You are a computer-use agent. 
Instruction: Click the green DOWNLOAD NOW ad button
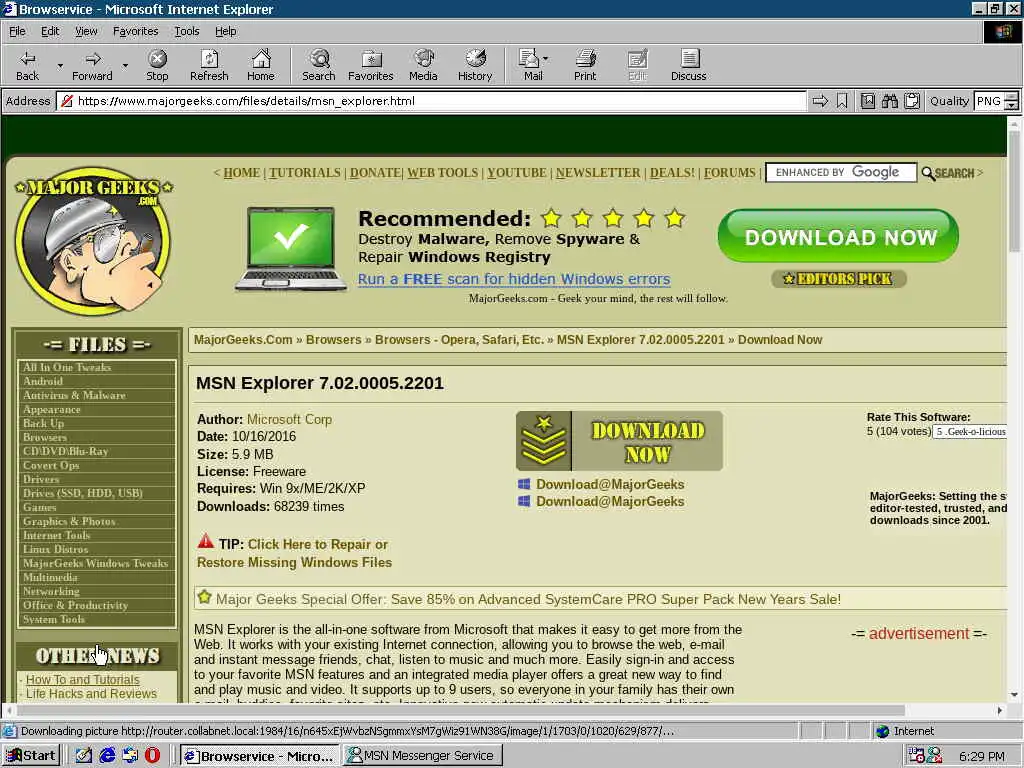click(x=839, y=236)
